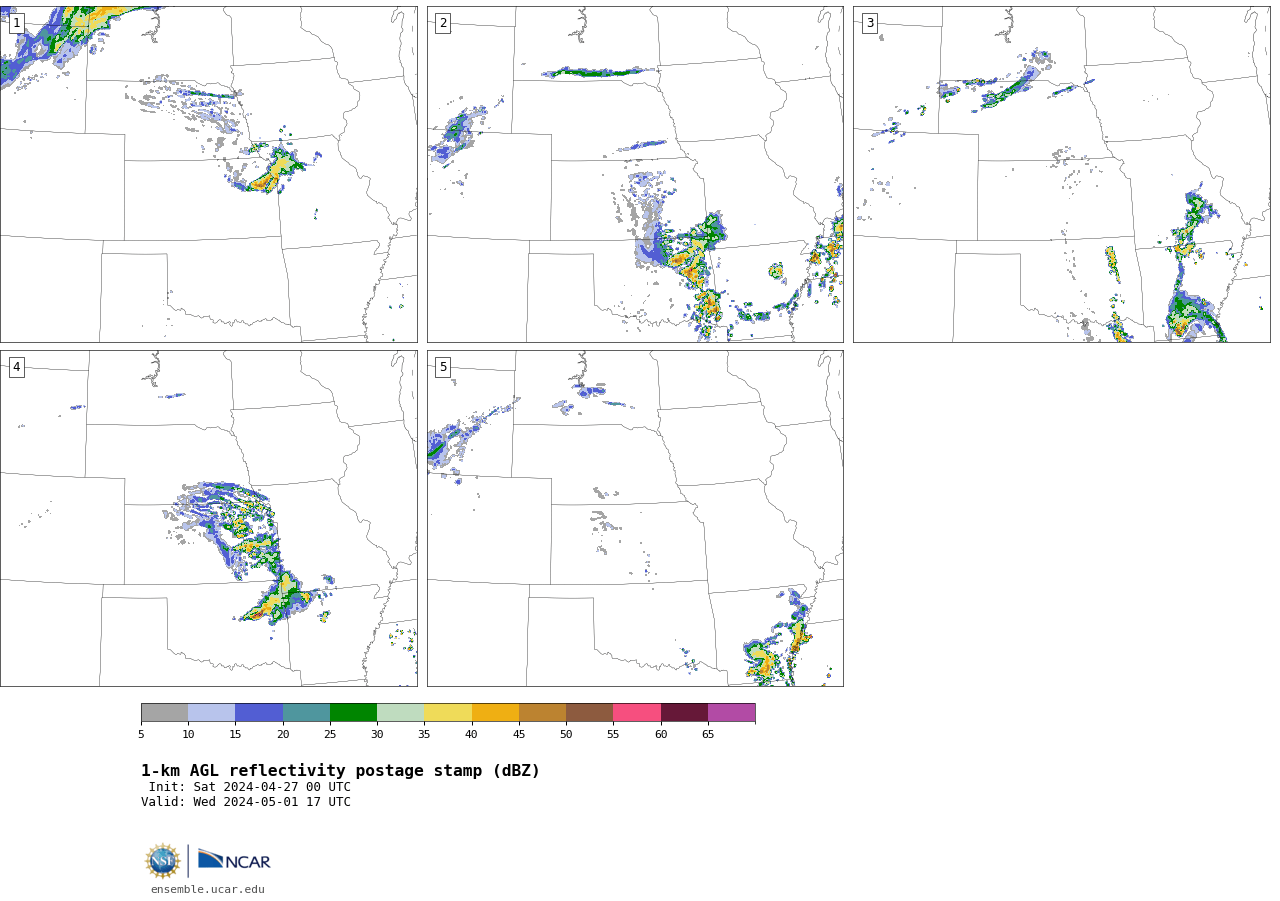
Task: Open ensemble member 5 reflectivity map
Action: pos(635,518)
